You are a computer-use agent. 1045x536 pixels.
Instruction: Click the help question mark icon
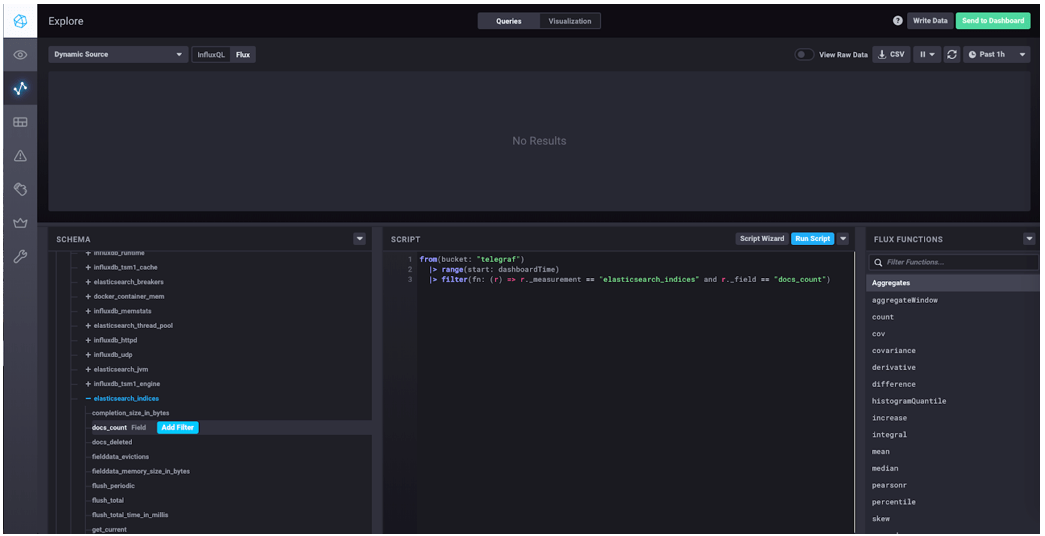(x=898, y=21)
